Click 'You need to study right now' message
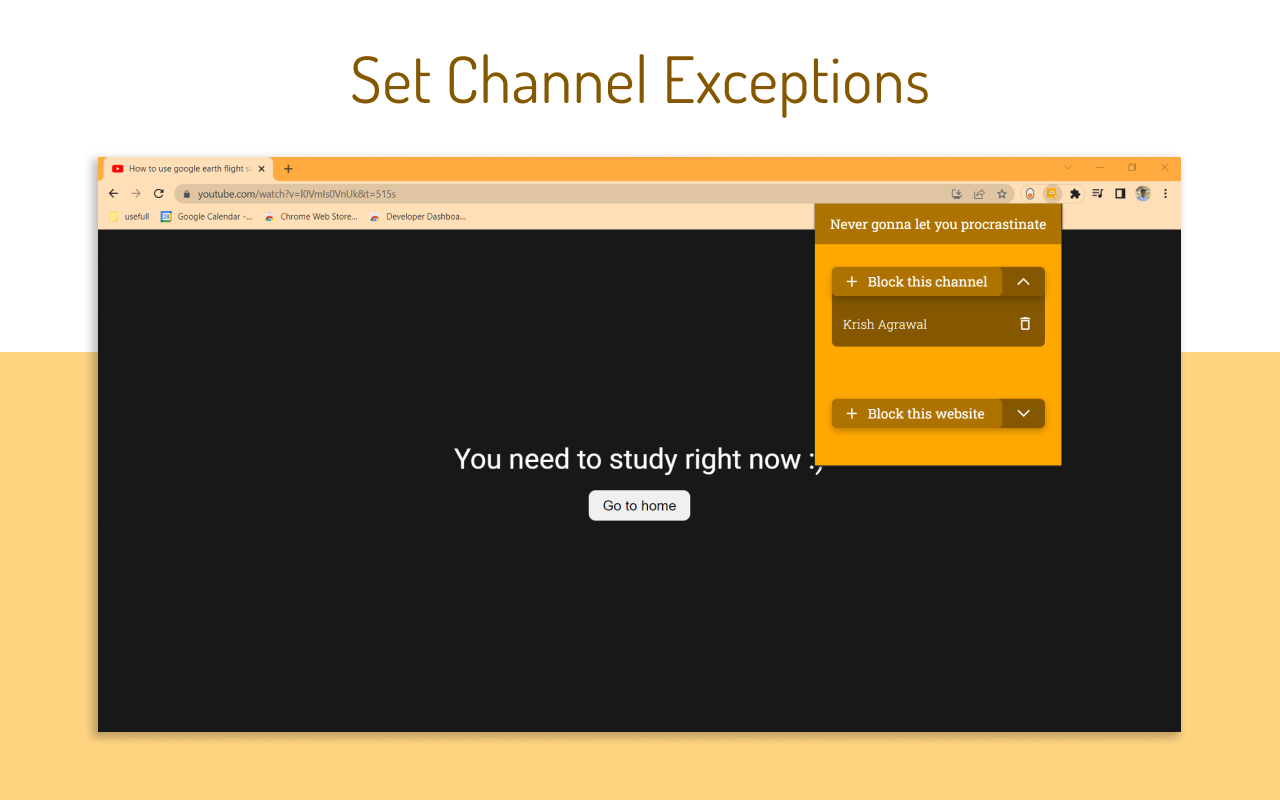 (639, 459)
